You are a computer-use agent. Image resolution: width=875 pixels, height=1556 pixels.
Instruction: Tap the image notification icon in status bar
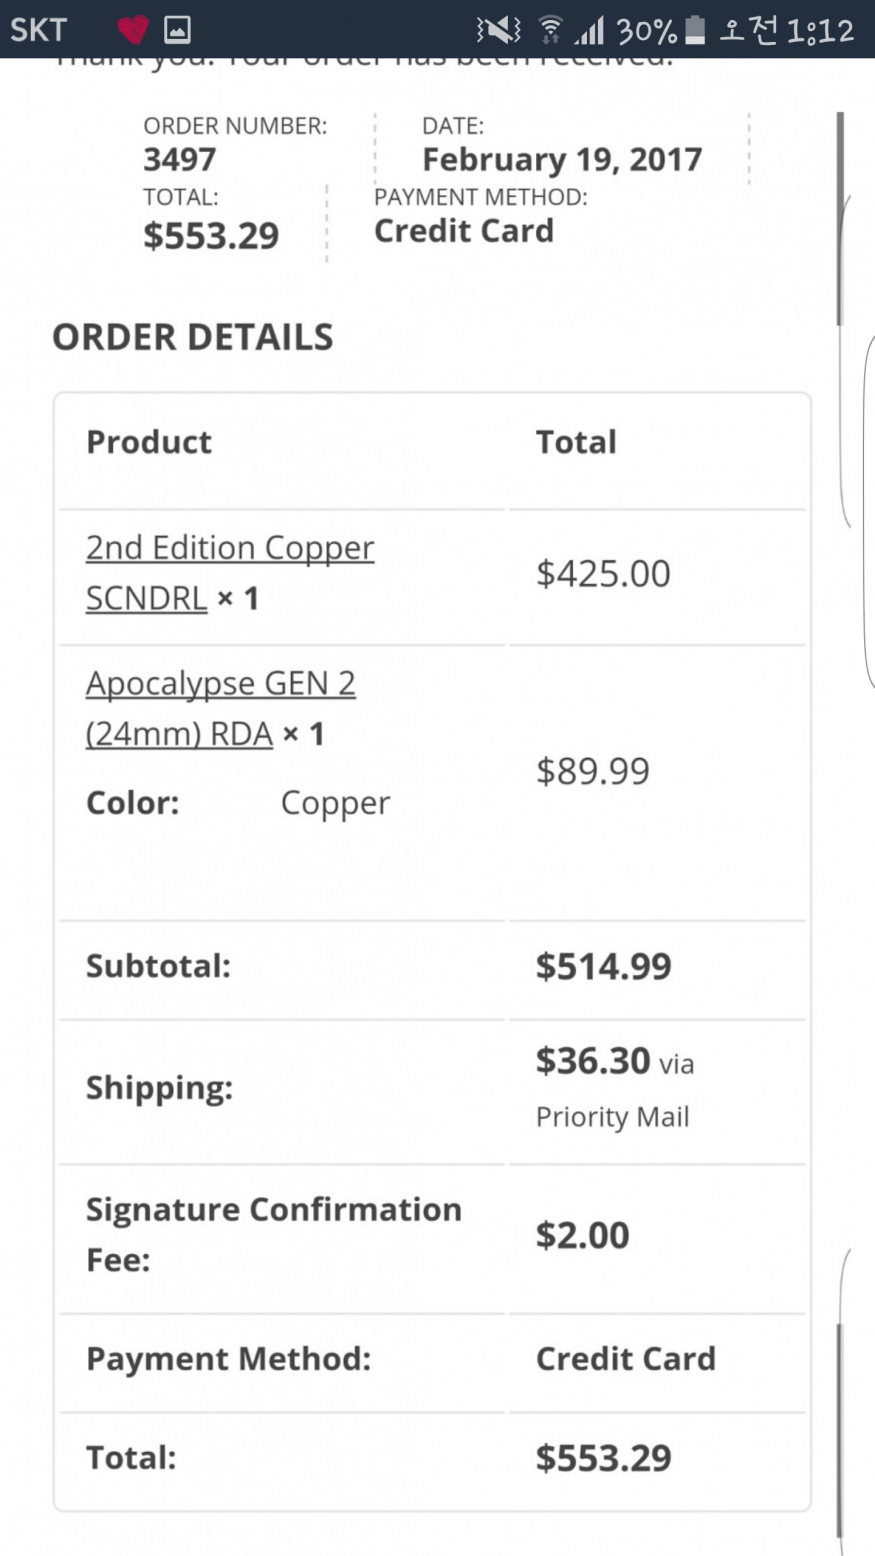(177, 30)
